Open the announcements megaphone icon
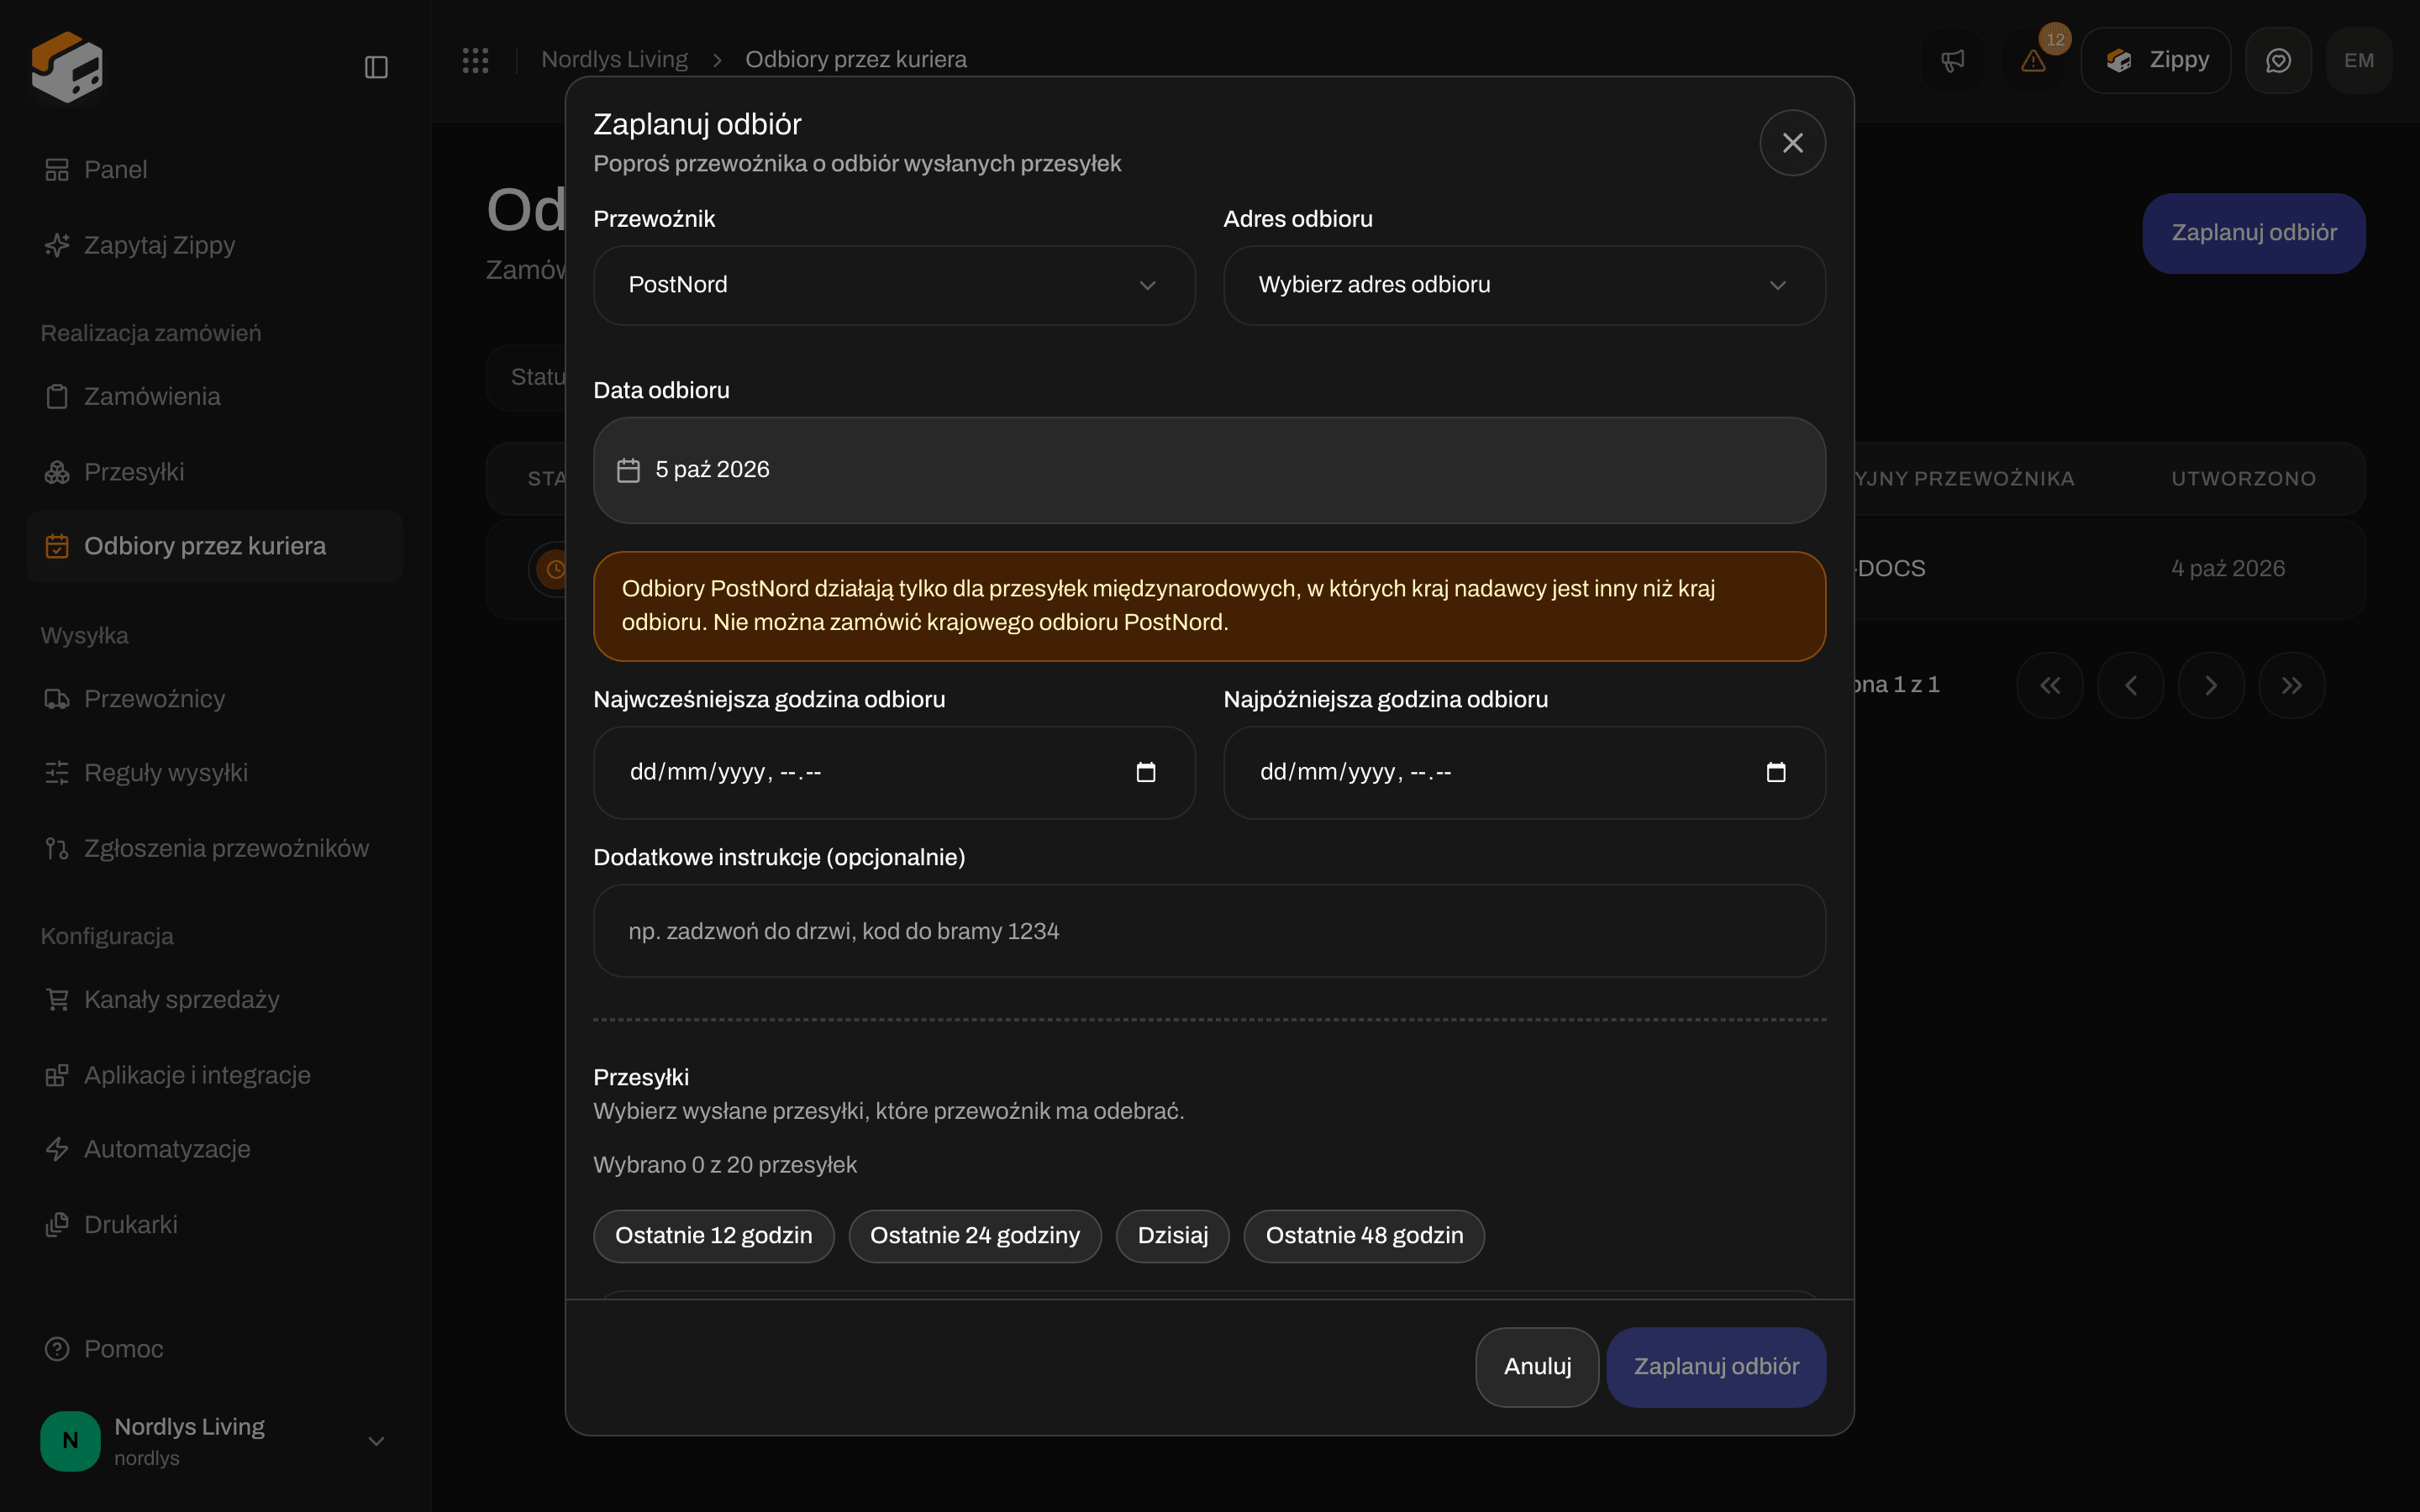This screenshot has width=2420, height=1512. pyautogui.click(x=1952, y=60)
